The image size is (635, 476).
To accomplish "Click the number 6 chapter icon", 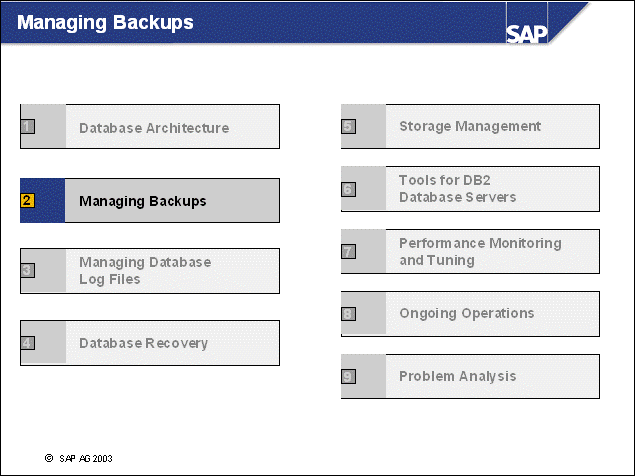I will point(348,189).
